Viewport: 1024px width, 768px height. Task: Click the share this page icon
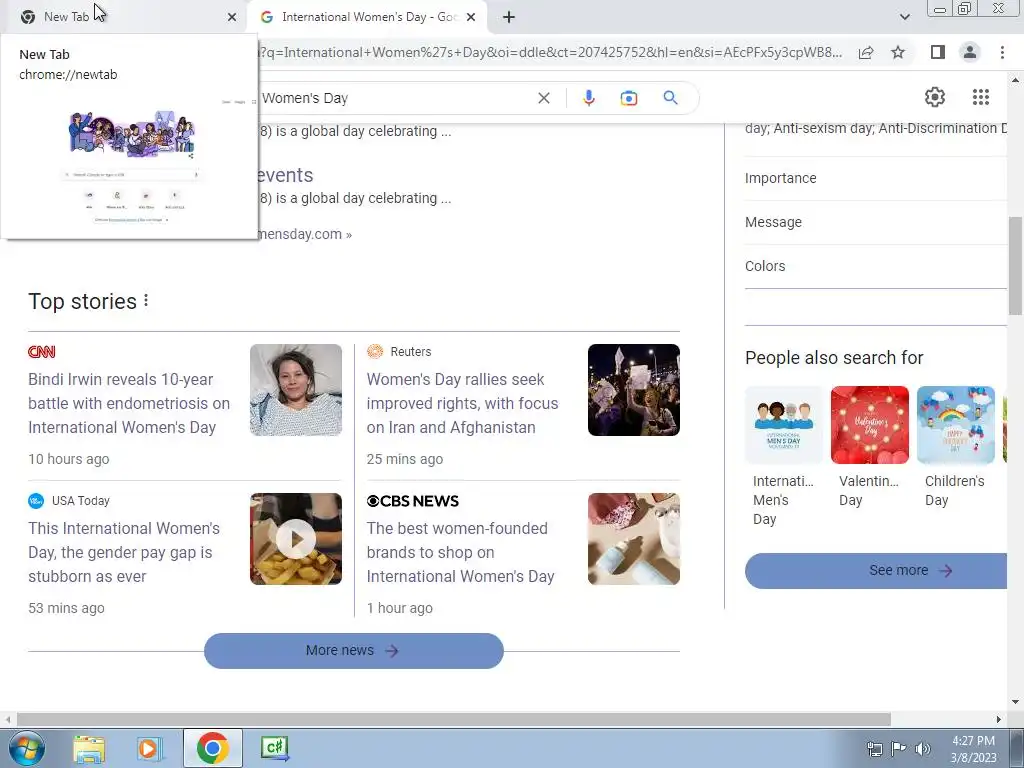866,52
